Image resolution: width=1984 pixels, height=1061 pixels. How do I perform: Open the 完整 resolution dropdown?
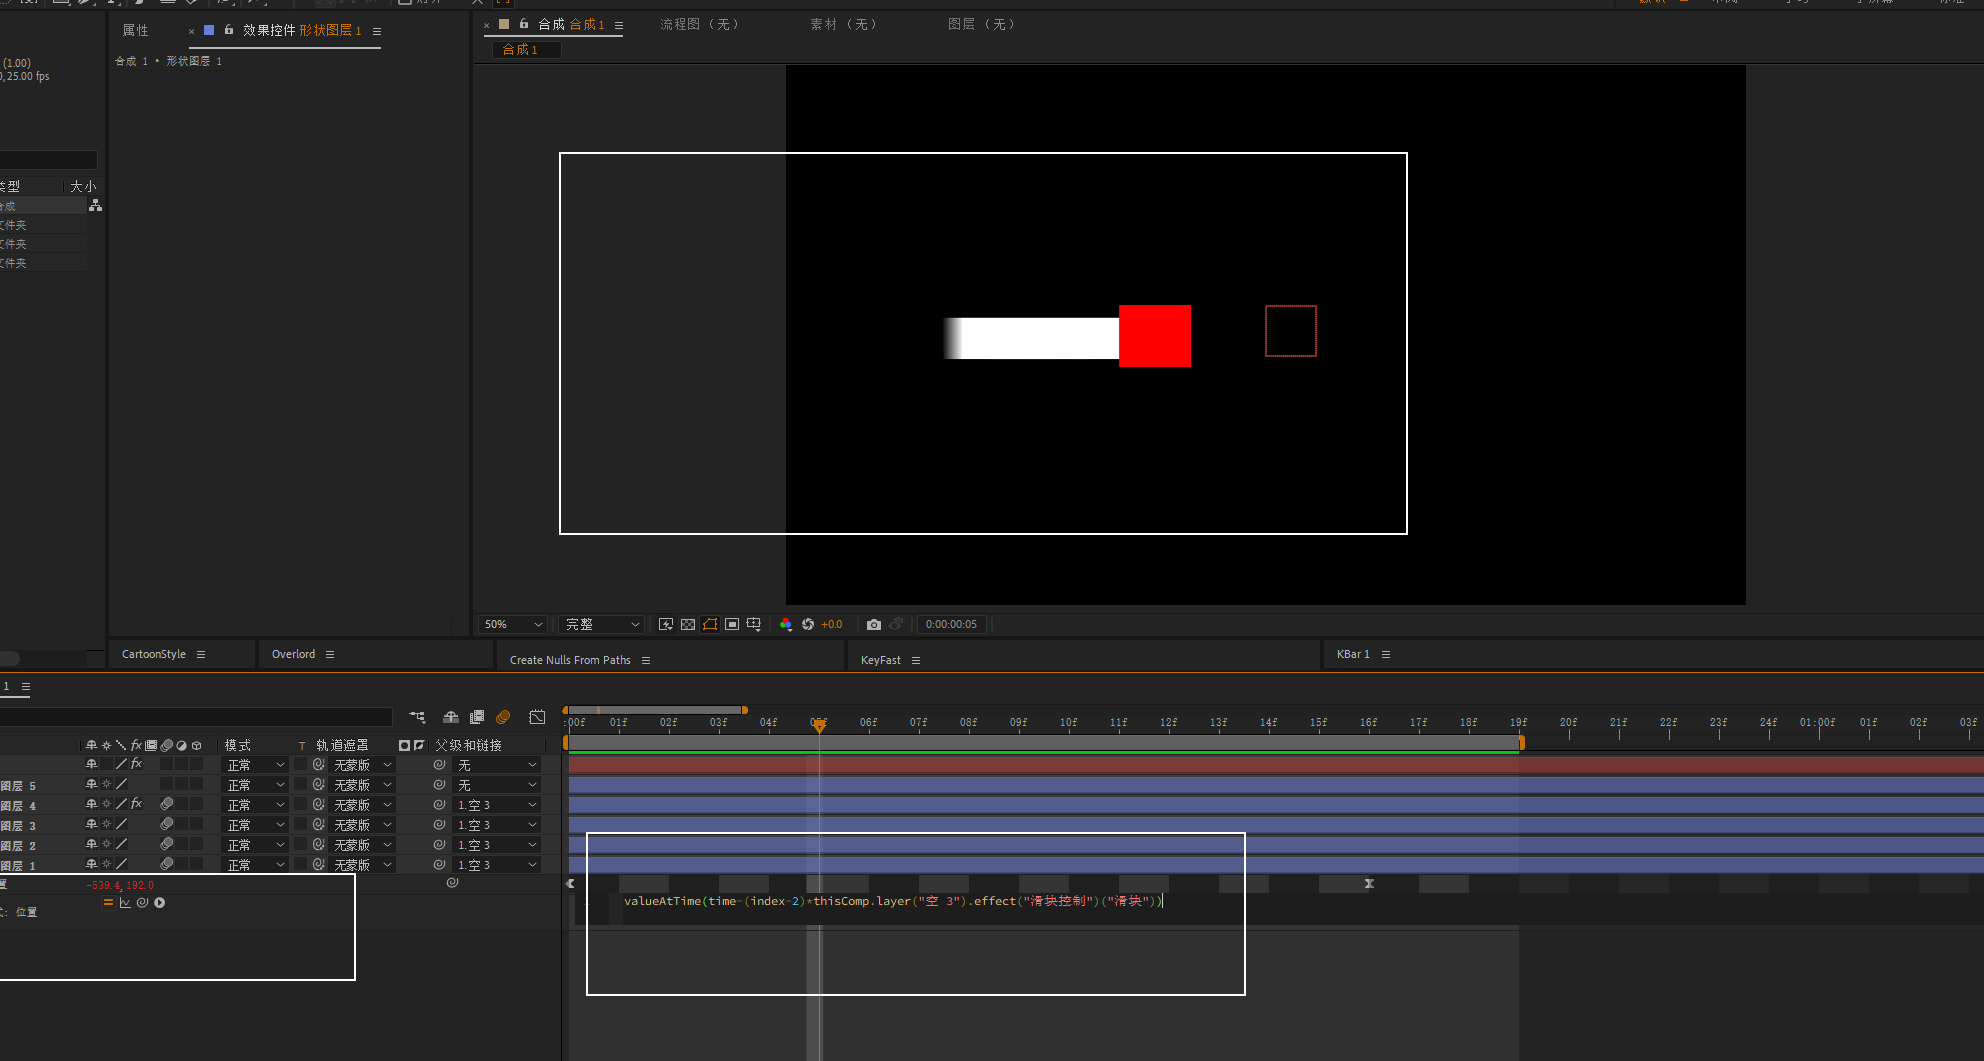click(601, 624)
